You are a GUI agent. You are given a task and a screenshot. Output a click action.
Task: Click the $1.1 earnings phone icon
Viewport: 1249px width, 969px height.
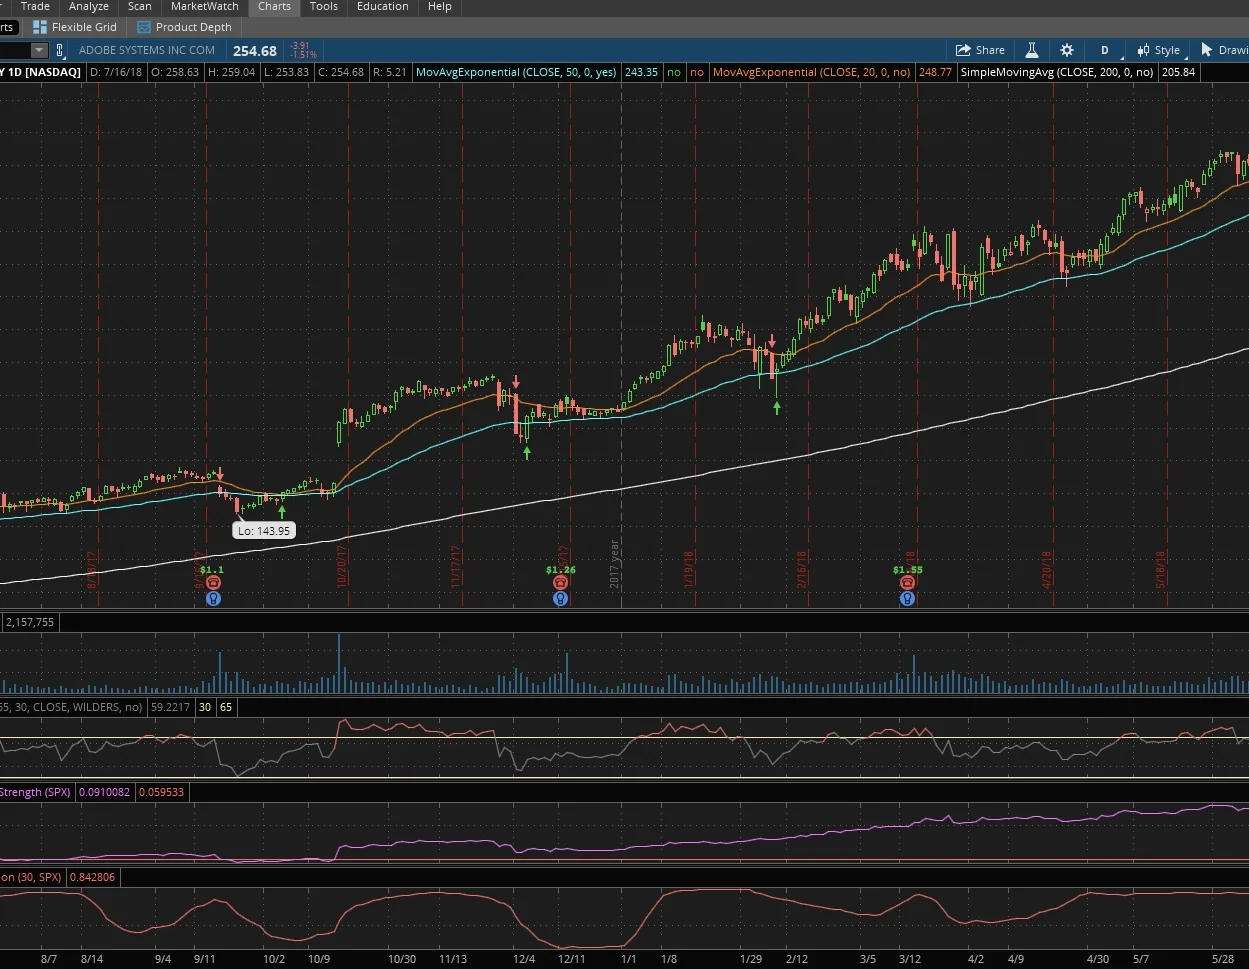pyautogui.click(x=212, y=582)
